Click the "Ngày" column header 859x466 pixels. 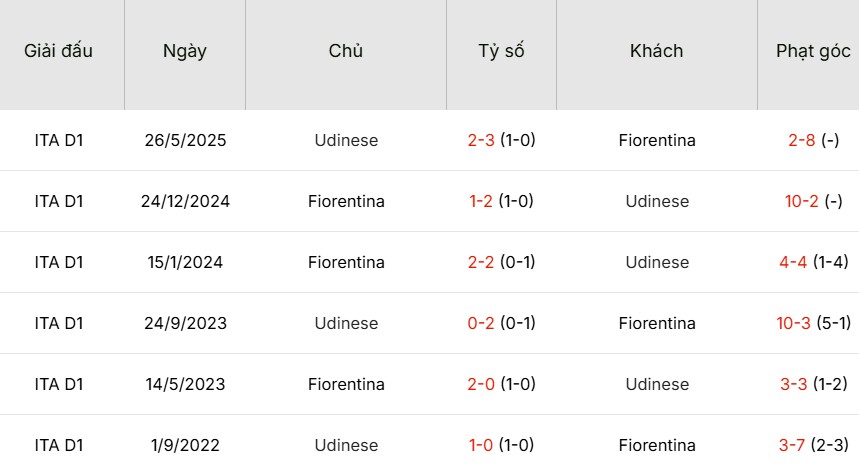[185, 51]
